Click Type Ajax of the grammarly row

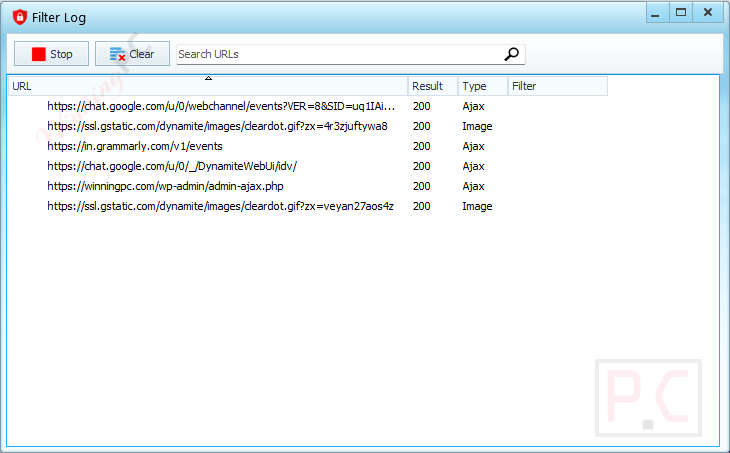point(473,147)
